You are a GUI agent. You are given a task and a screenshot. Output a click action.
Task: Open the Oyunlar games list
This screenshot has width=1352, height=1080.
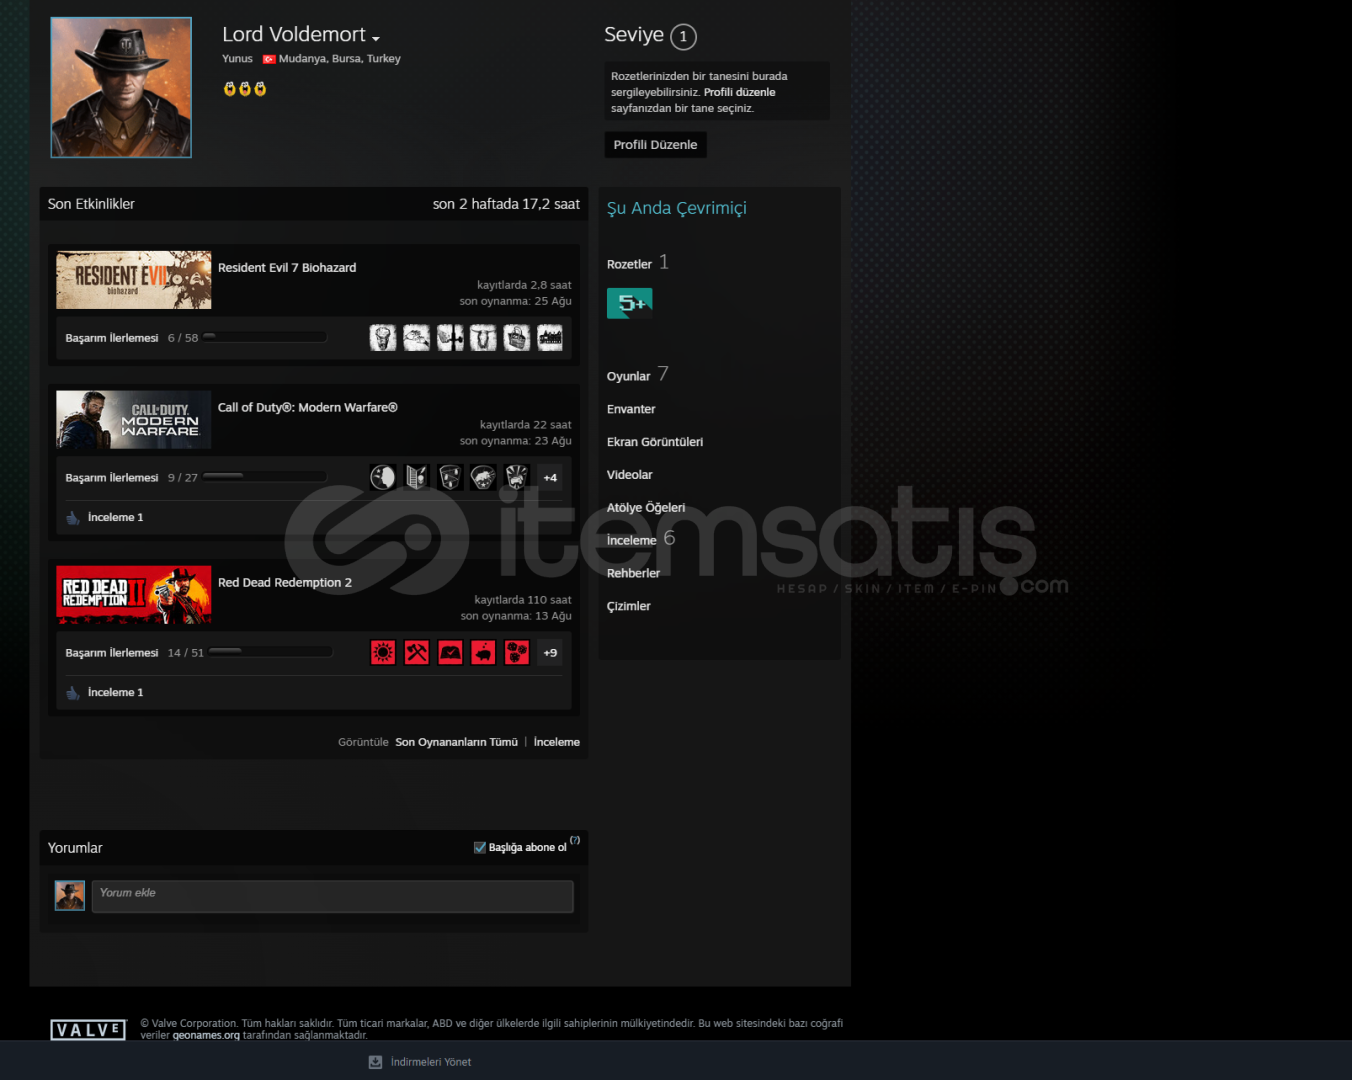click(628, 376)
